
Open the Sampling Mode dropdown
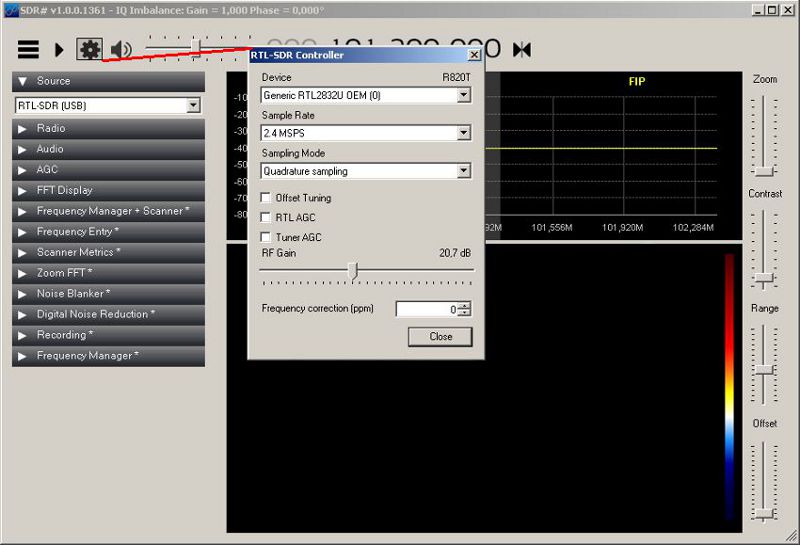(x=463, y=171)
